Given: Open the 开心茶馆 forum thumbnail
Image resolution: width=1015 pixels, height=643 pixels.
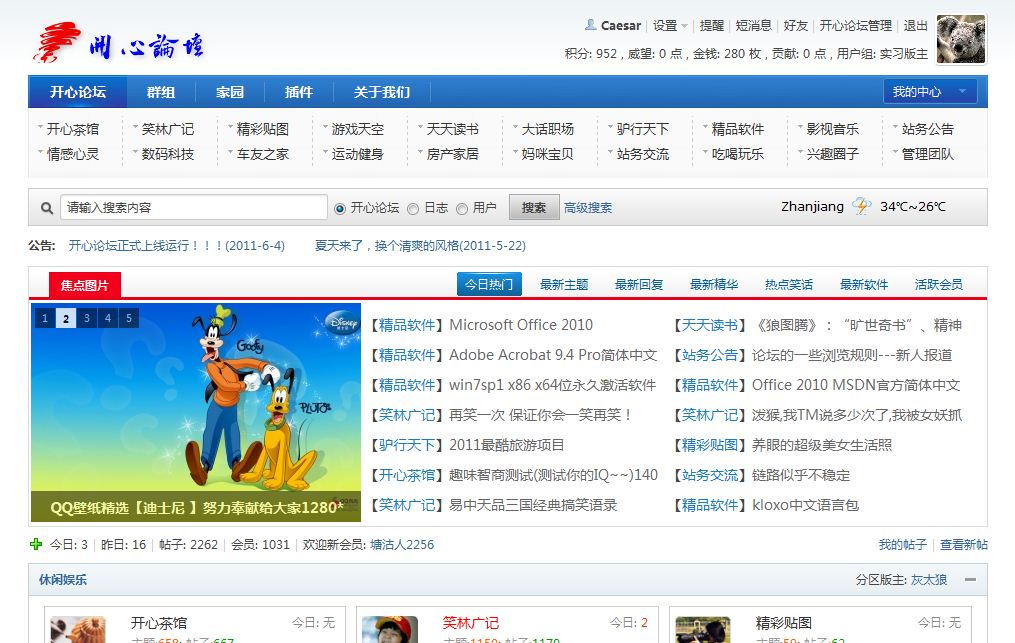Looking at the screenshot, I should (78, 629).
